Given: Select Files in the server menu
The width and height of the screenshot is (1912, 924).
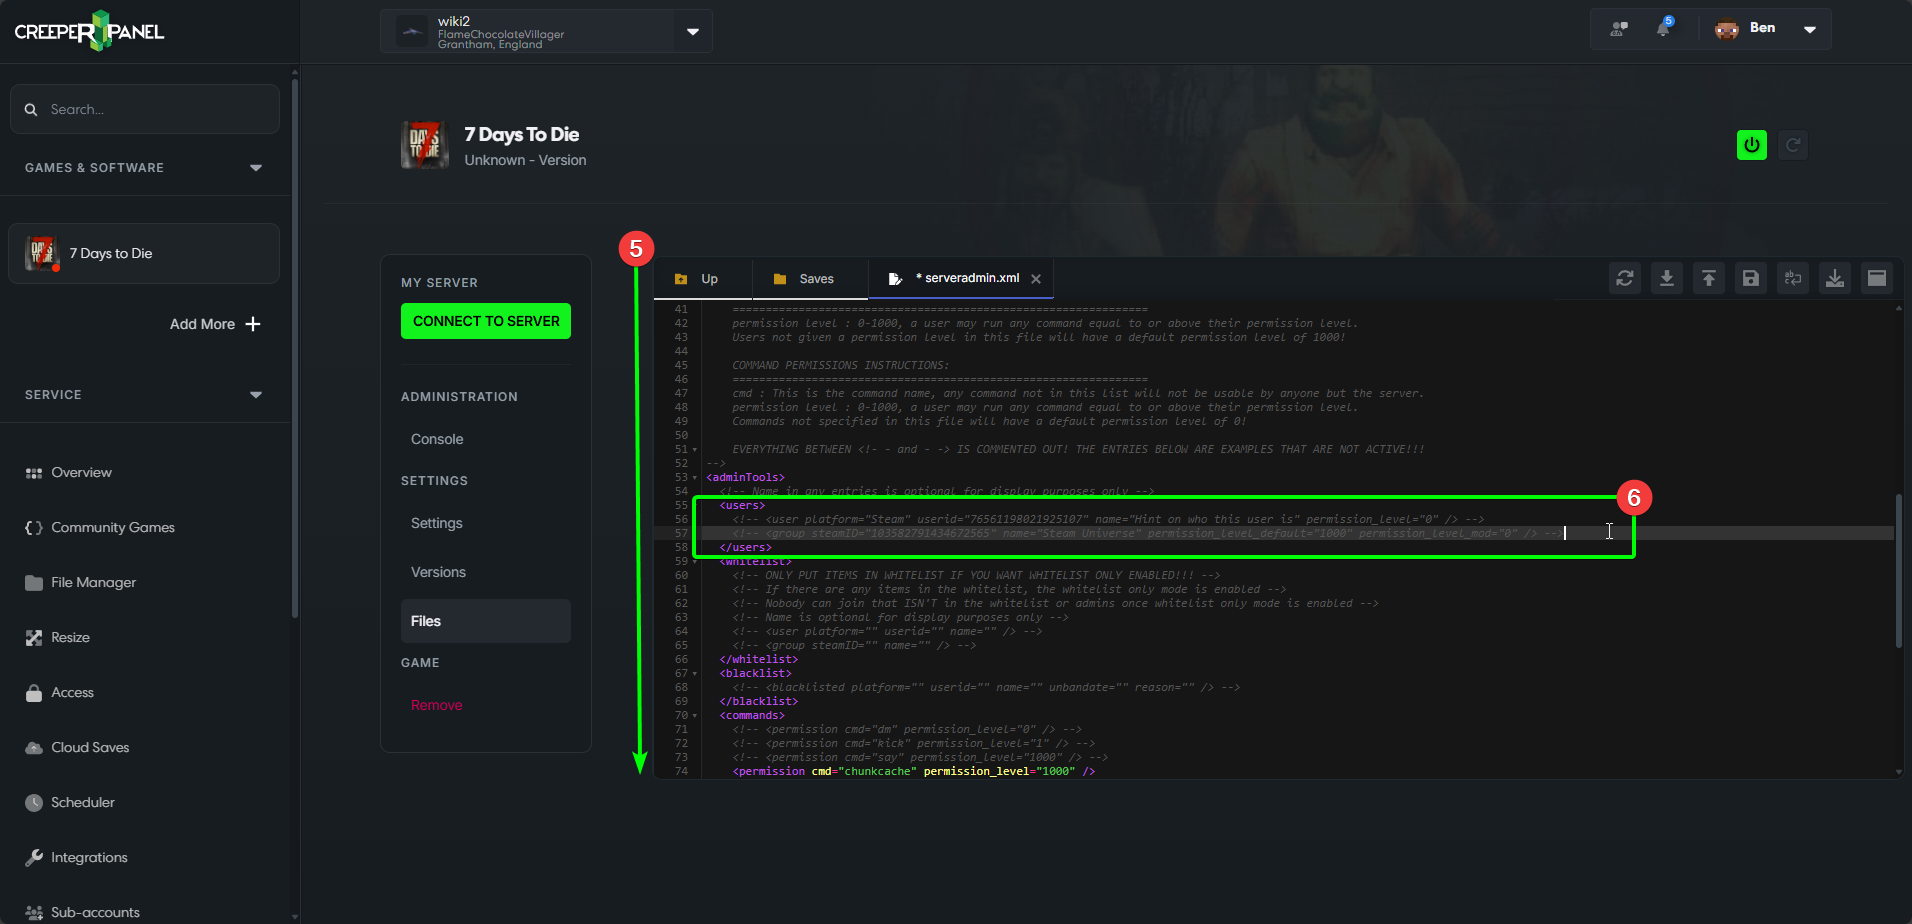Looking at the screenshot, I should [x=486, y=621].
